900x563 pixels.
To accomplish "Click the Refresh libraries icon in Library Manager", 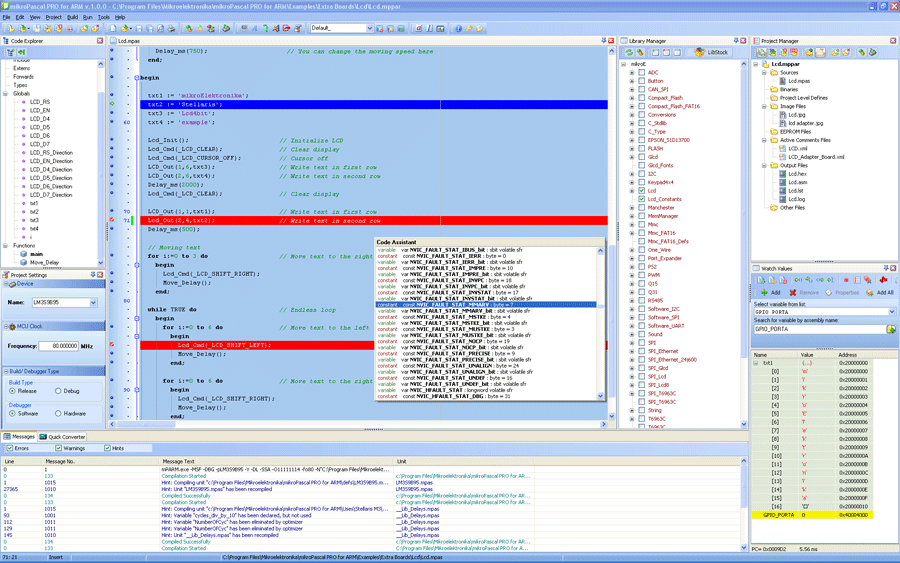I will coord(629,52).
